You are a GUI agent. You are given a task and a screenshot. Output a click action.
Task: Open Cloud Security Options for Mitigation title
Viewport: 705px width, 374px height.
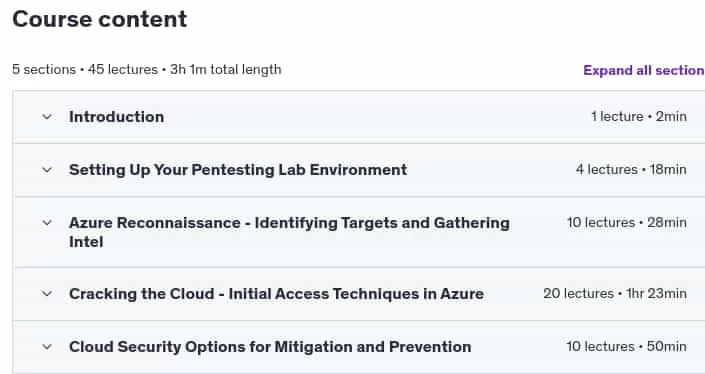click(x=270, y=347)
